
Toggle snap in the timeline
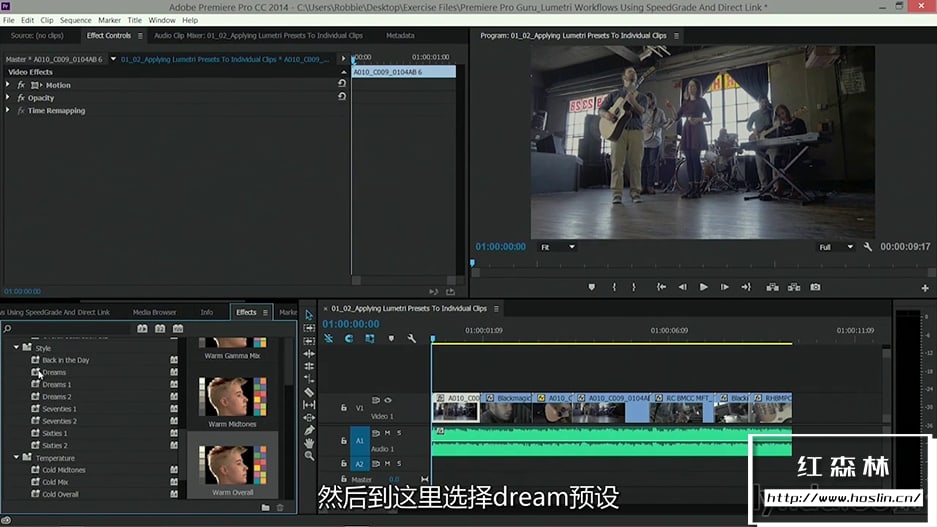click(349, 338)
